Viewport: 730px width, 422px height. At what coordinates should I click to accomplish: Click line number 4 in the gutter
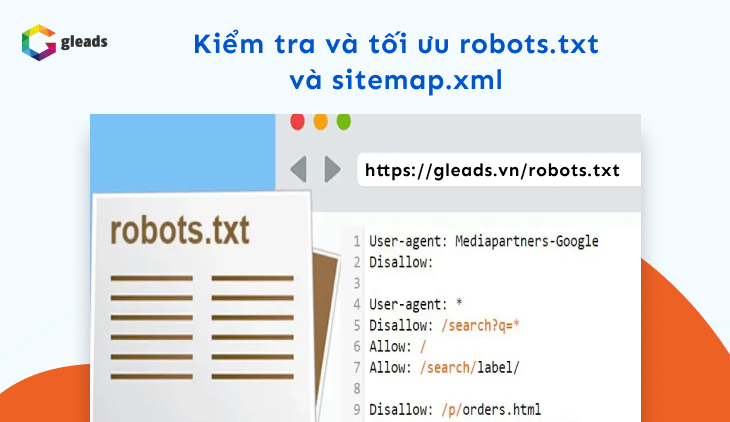pos(356,303)
